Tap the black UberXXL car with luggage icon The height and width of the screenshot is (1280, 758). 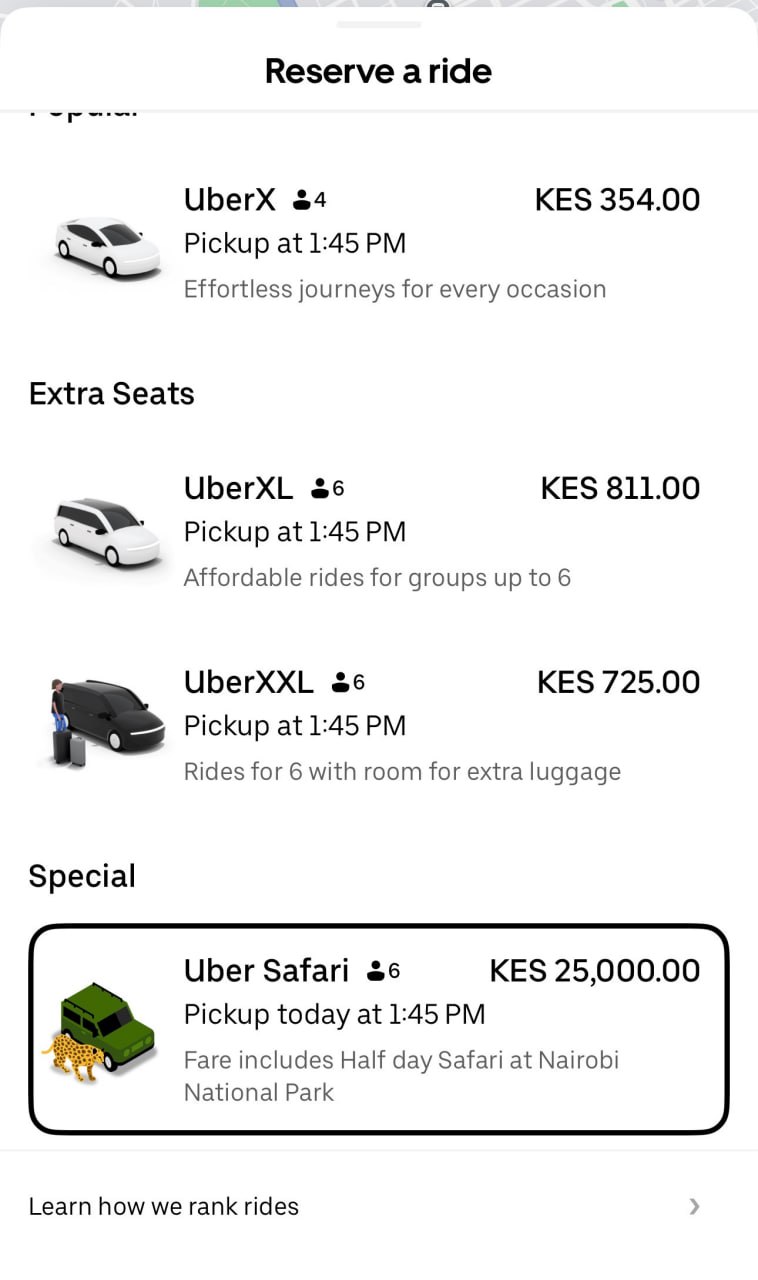(x=107, y=722)
